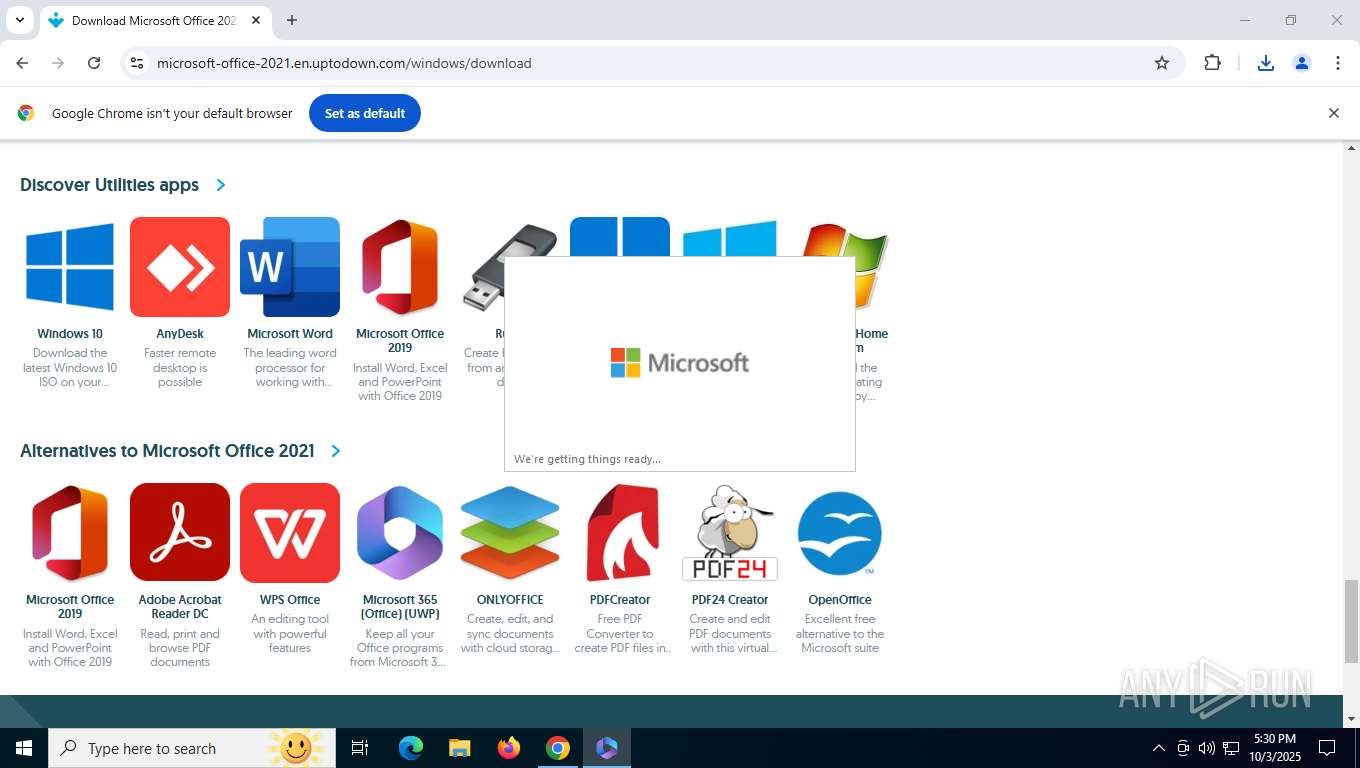The height and width of the screenshot is (768, 1360).
Task: Open File Explorer from the taskbar
Action: [x=460, y=748]
